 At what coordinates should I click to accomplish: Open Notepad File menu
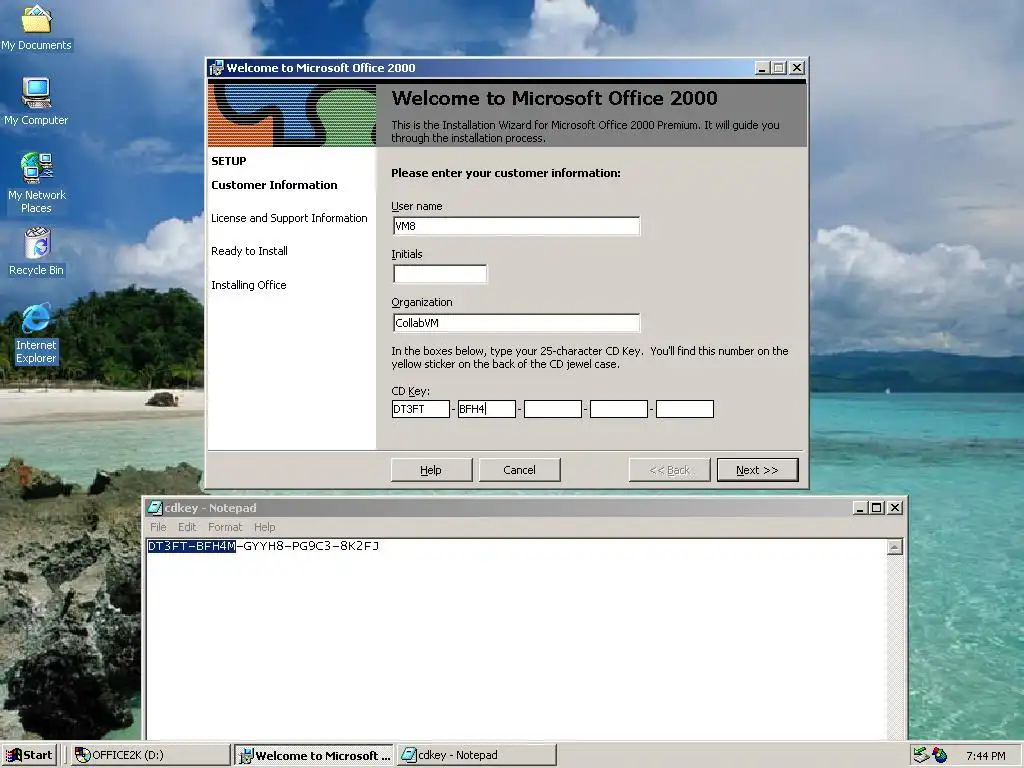click(158, 527)
